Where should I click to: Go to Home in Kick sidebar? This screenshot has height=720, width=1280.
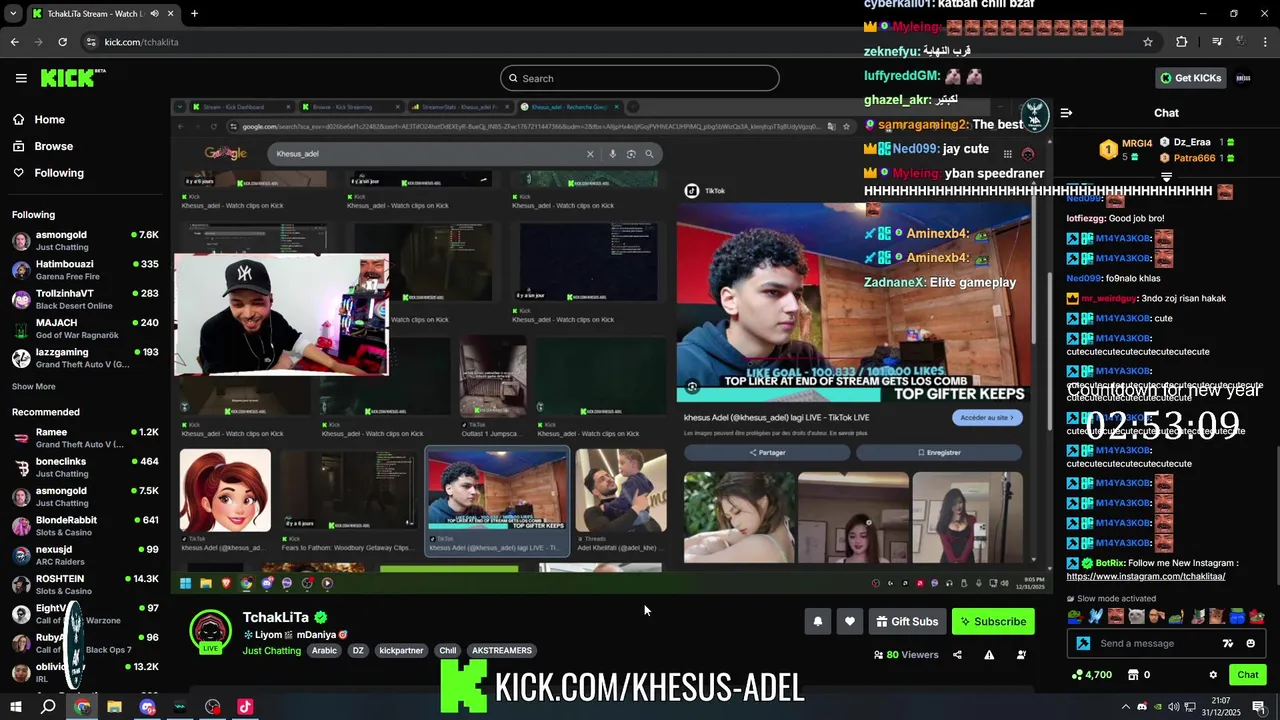(39, 119)
